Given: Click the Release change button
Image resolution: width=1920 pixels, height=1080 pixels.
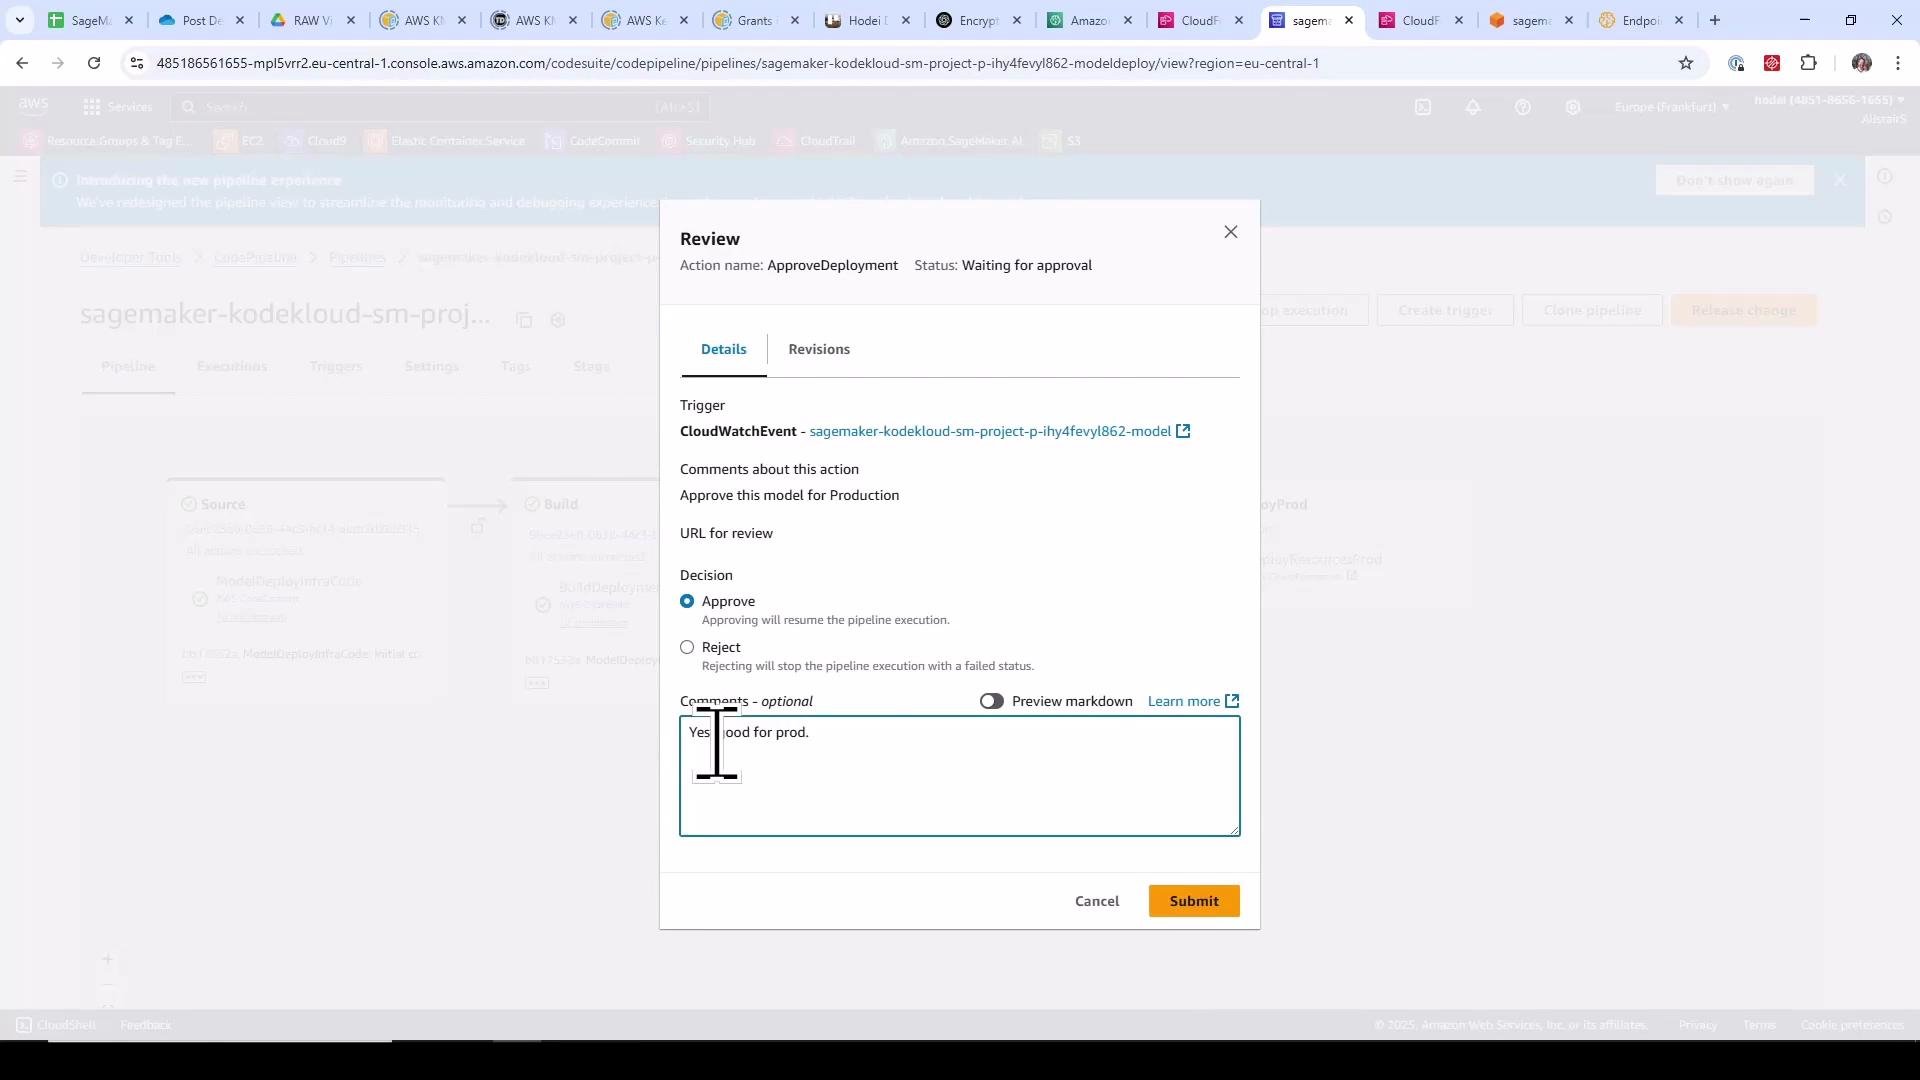Looking at the screenshot, I should (x=1743, y=310).
